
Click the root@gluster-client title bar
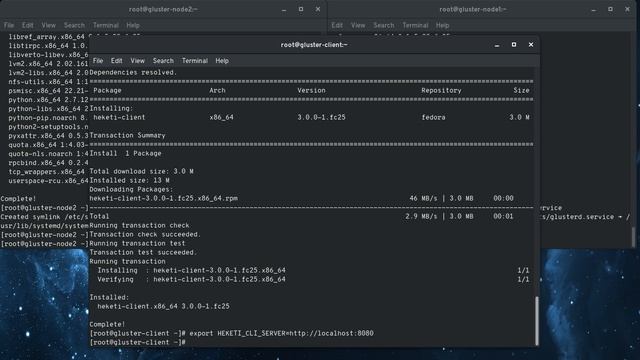pos(314,45)
